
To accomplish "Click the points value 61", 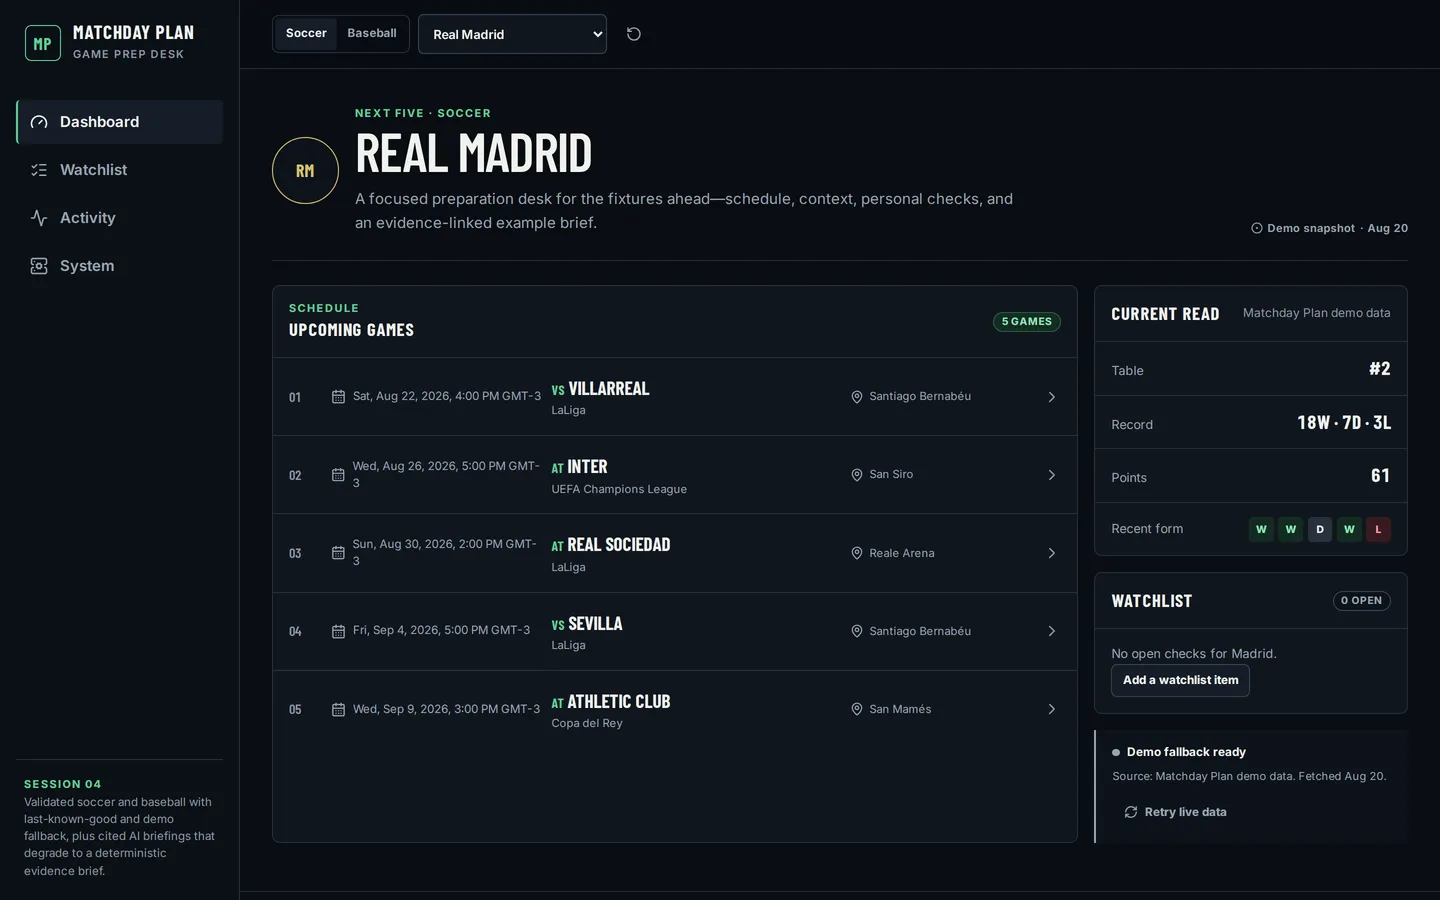I will (1381, 476).
